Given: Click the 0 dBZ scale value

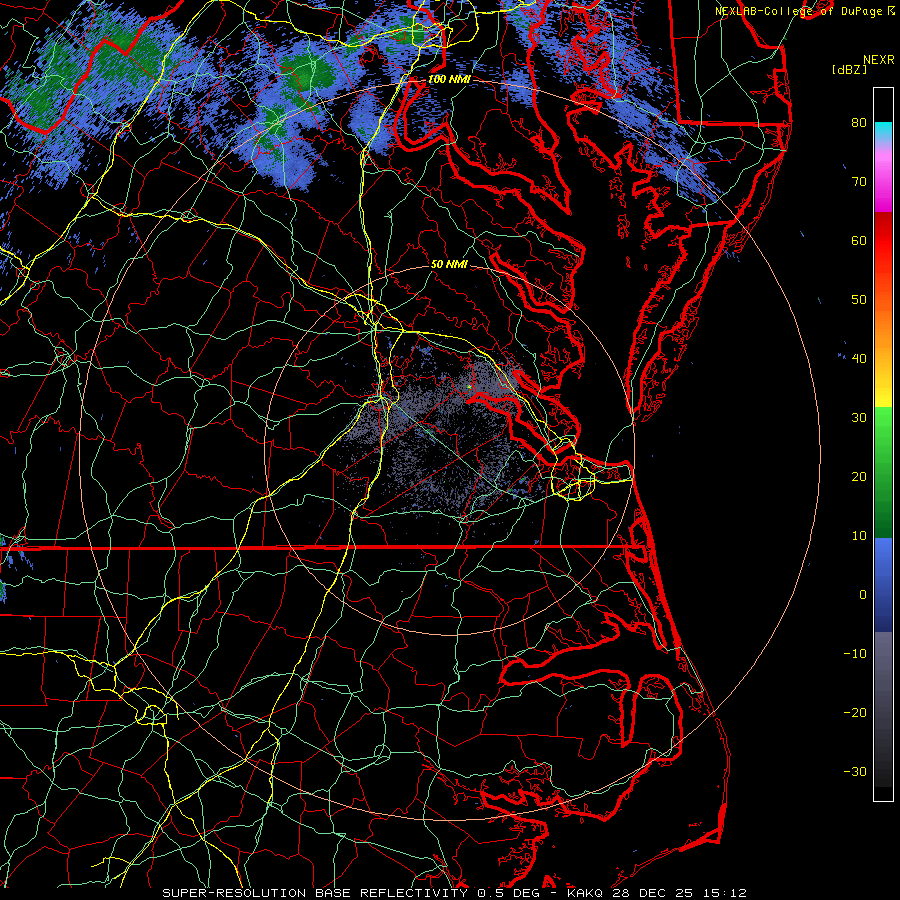Looking at the screenshot, I should click(863, 595).
